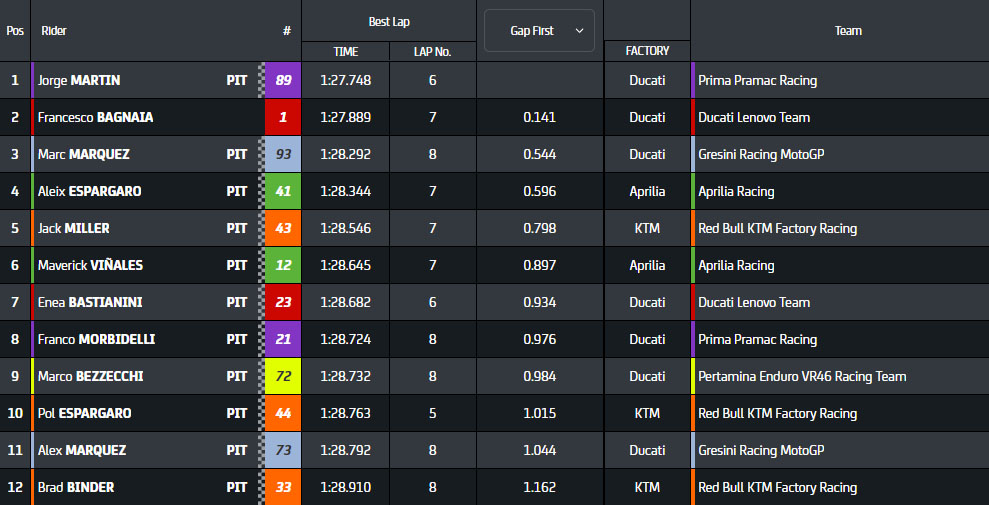Click Bezzecchi's yellow number 72 badge
This screenshot has height=505, width=989.
point(283,376)
